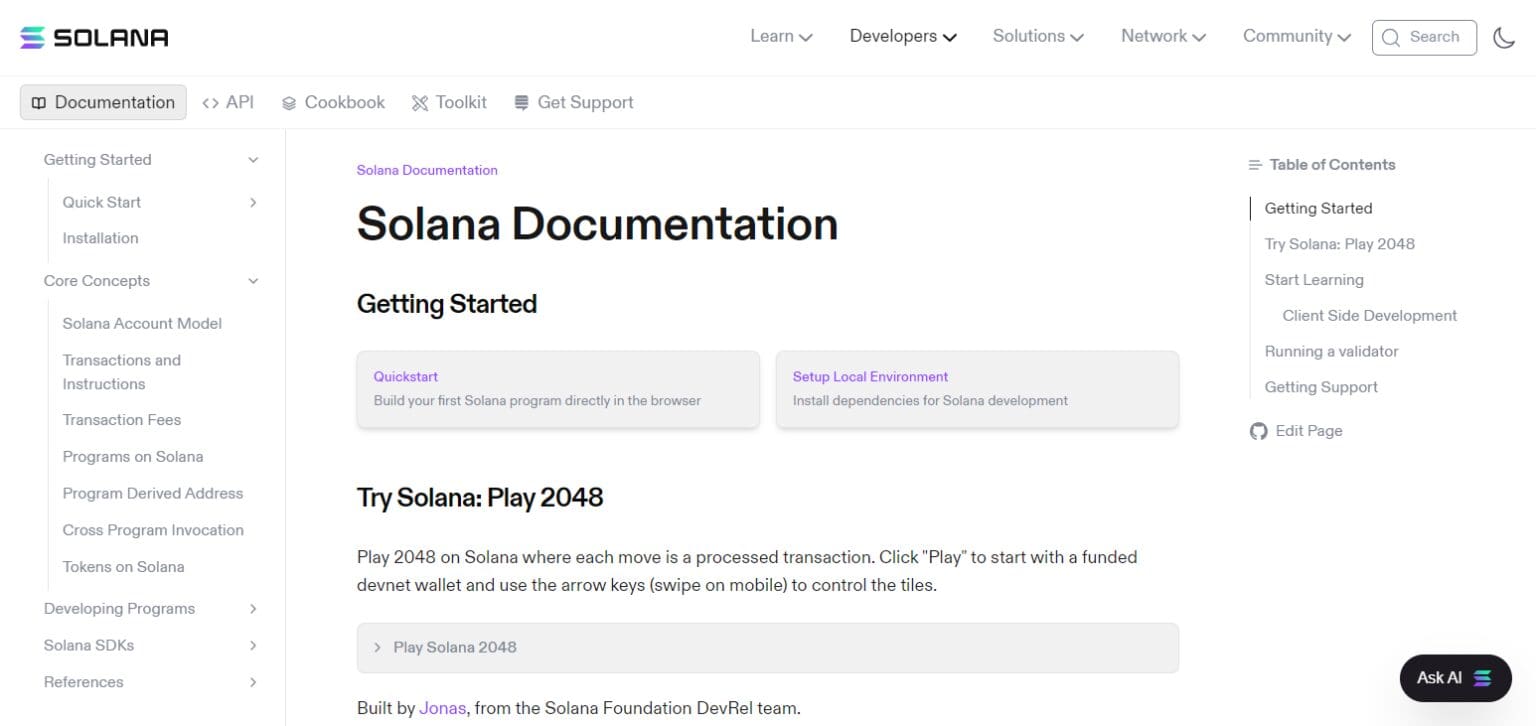Select the API code icon
The height and width of the screenshot is (726, 1536).
[x=210, y=102]
